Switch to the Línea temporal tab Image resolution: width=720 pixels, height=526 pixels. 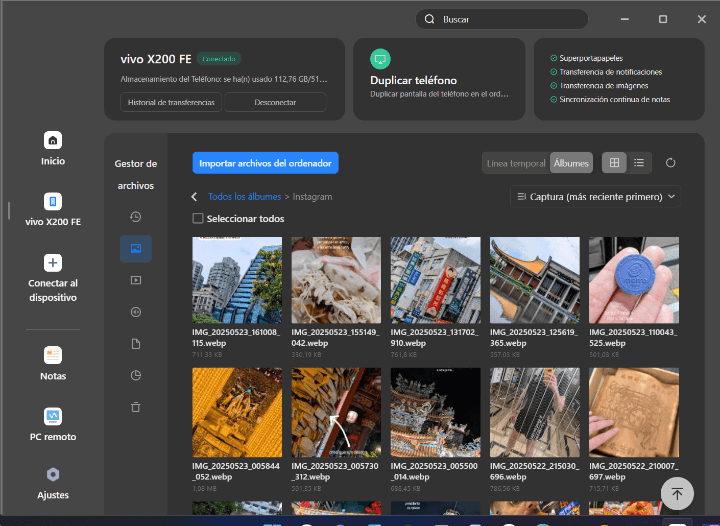pyautogui.click(x=516, y=163)
